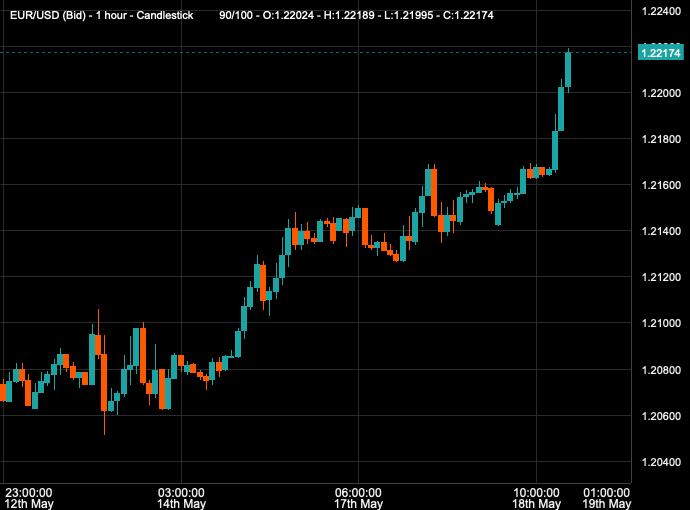Click the 1.21800 price axis label
The height and width of the screenshot is (510, 690).
[661, 139]
